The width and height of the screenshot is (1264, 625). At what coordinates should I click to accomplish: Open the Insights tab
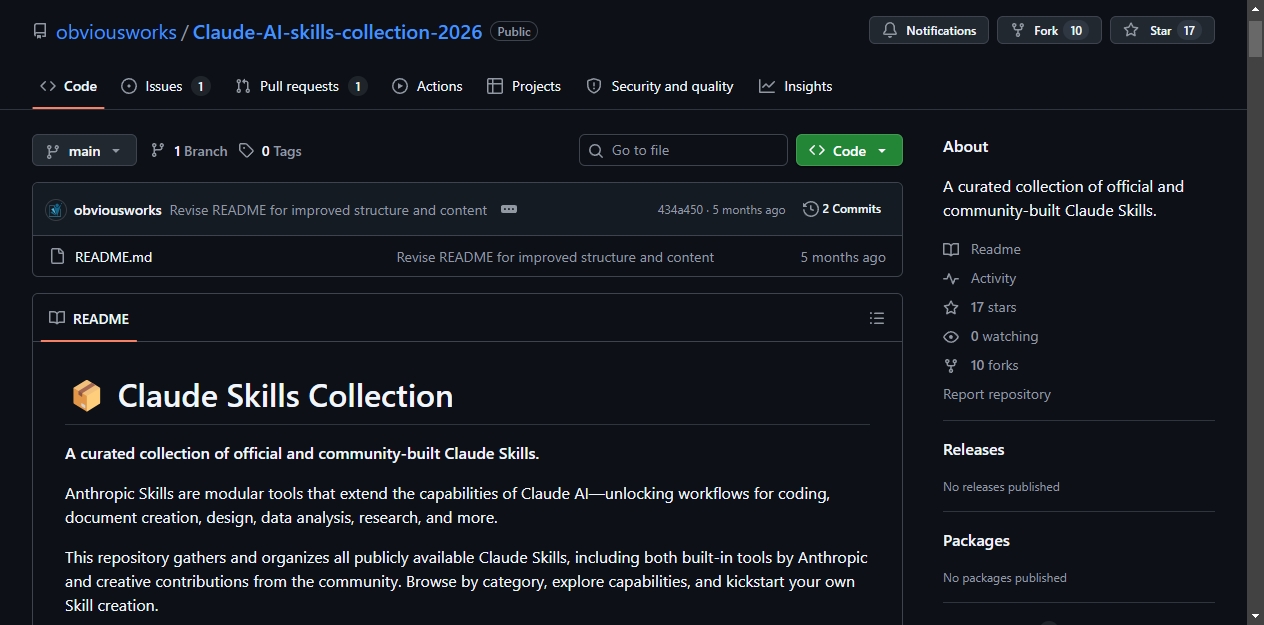795,86
